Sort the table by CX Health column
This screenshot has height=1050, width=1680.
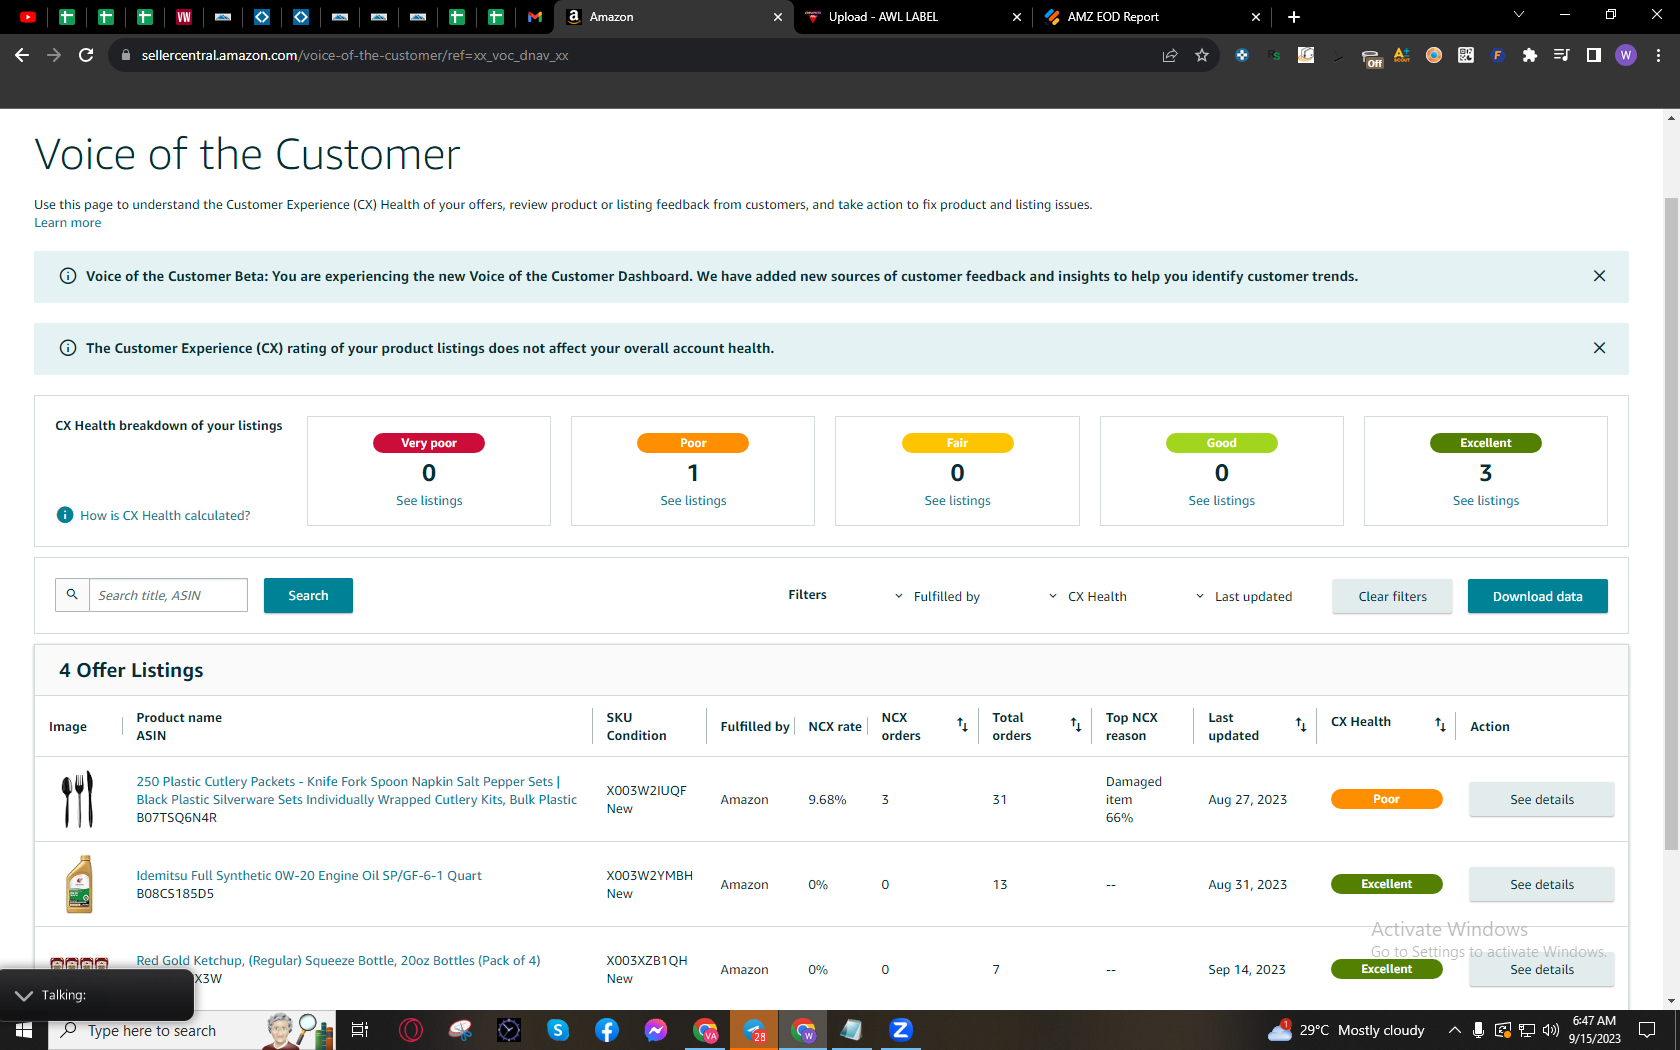click(x=1440, y=725)
